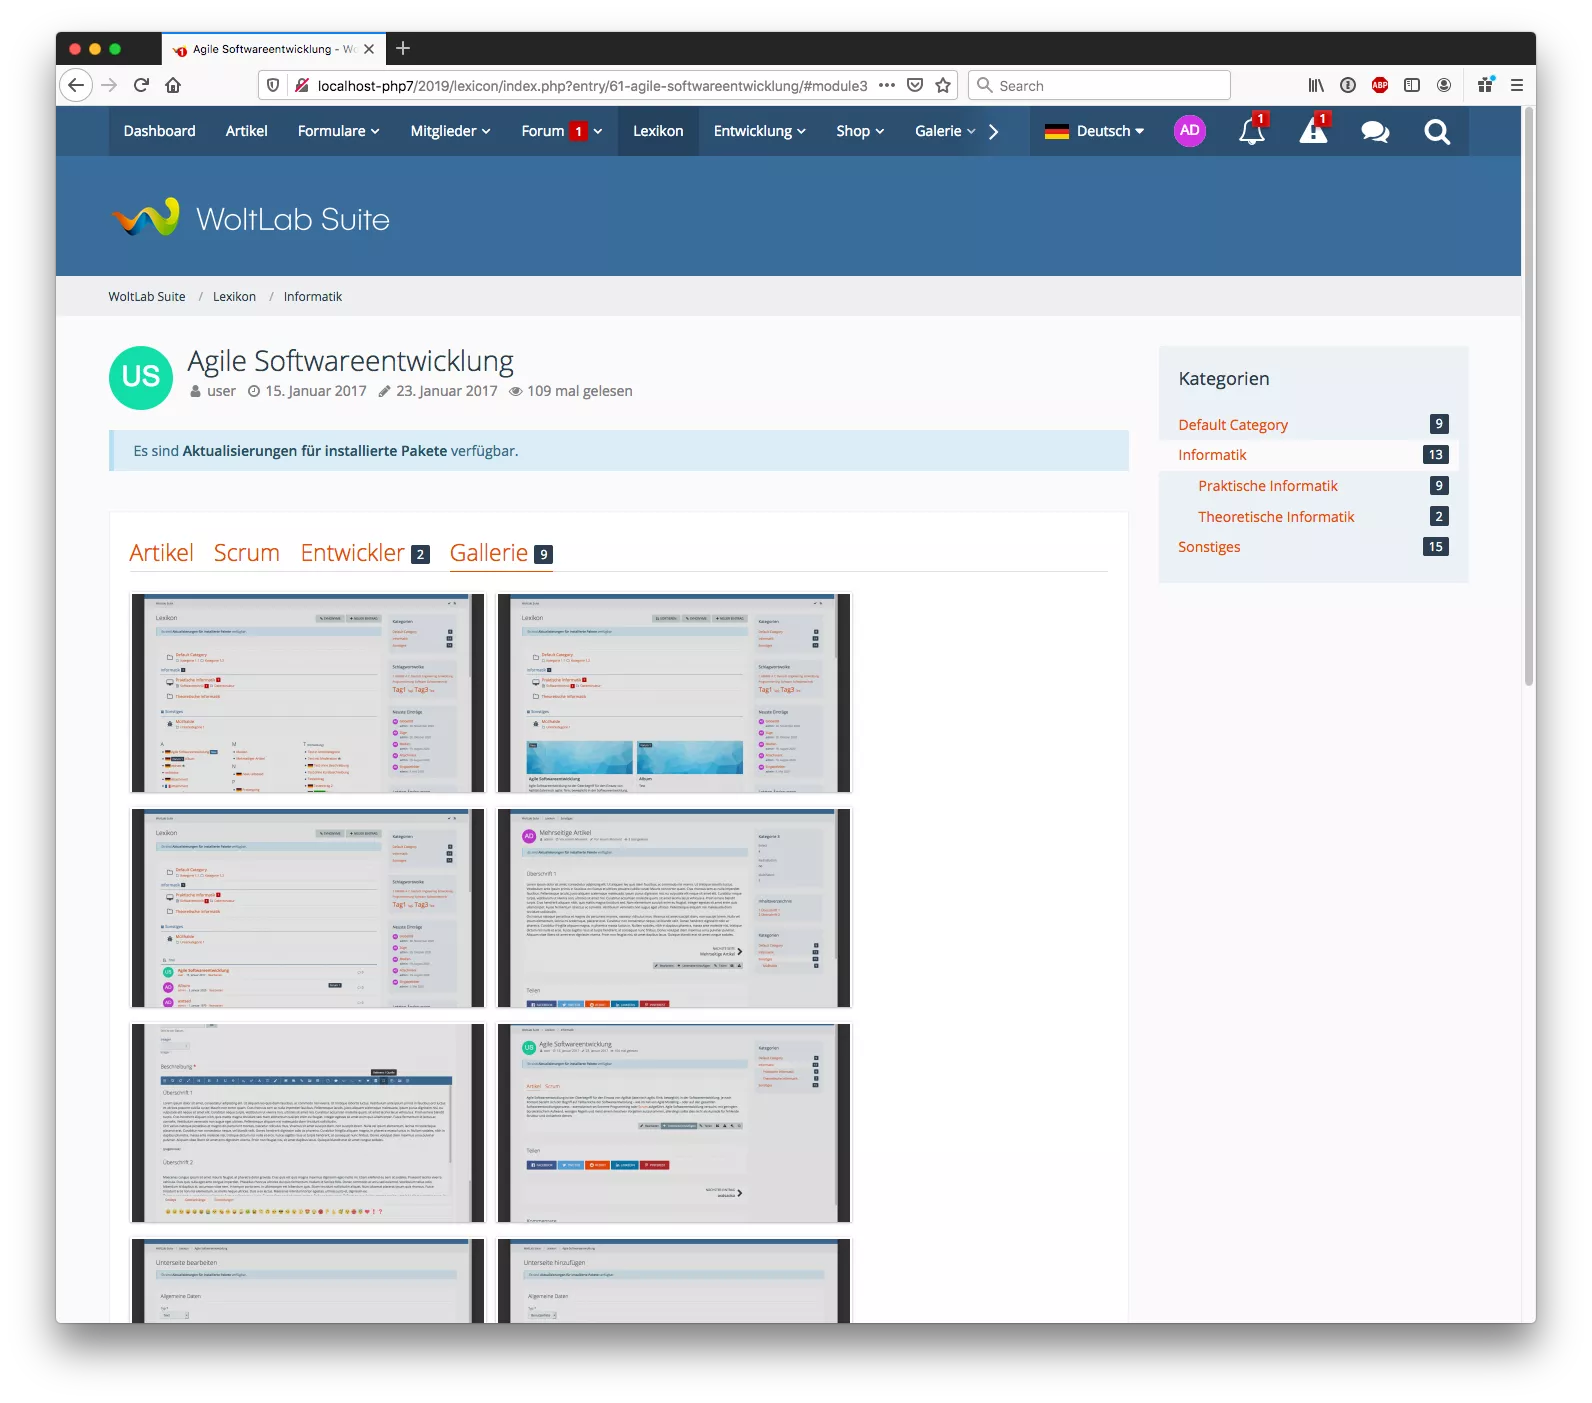Click Lexikon in the breadcrumb

click(x=234, y=297)
